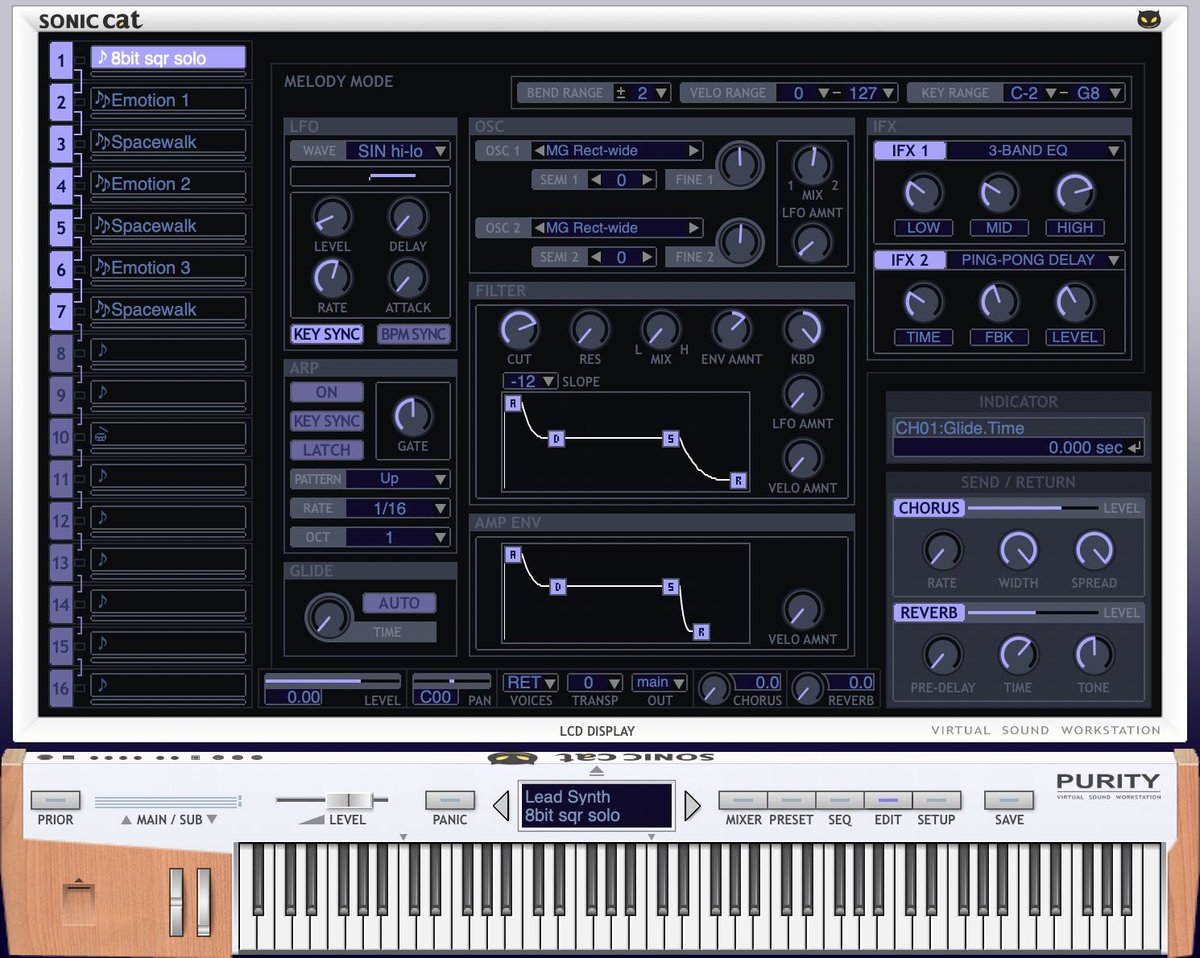The image size is (1200, 958).
Task: Click the filter ENV AMNT knob
Action: (731, 330)
